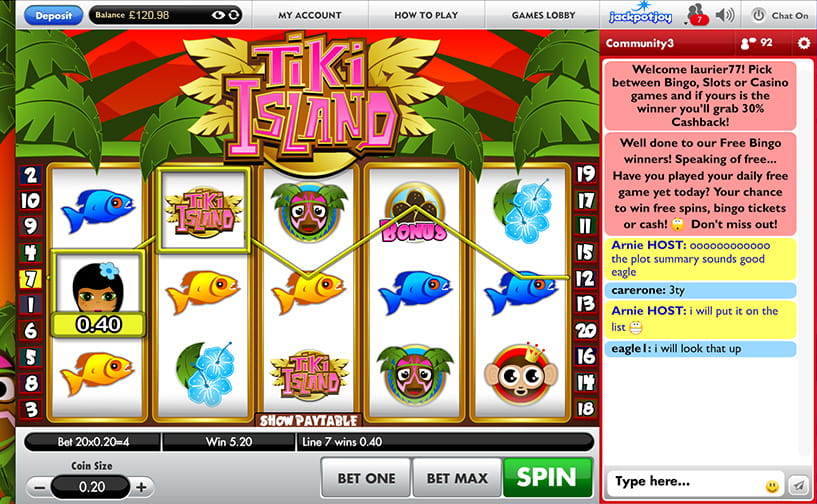Expand the Show Paytable tab
Image resolution: width=817 pixels, height=504 pixels.
[x=308, y=420]
